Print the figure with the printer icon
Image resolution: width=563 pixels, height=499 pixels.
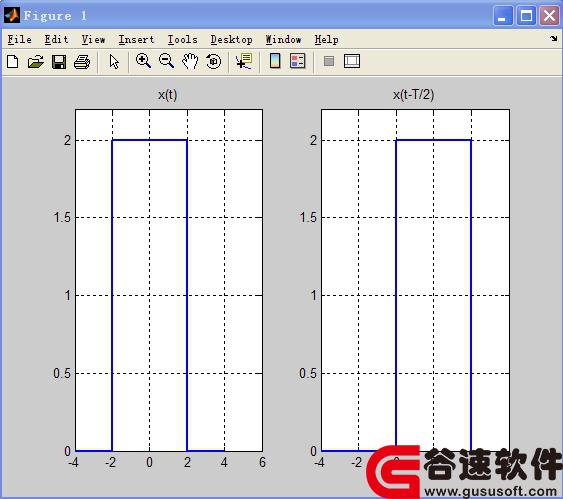tap(82, 62)
